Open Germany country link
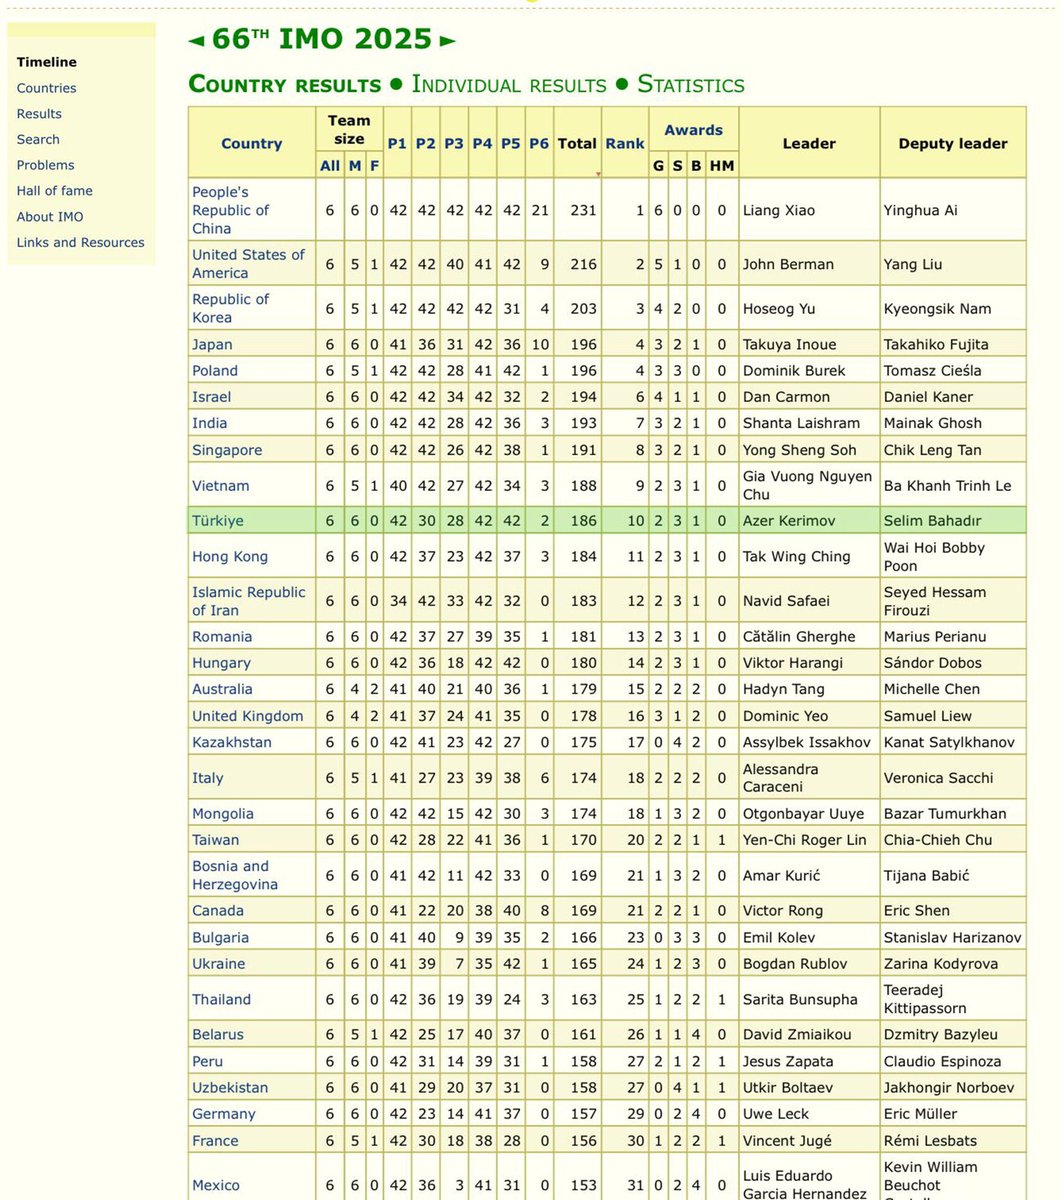This screenshot has width=1062, height=1200. coord(224,1114)
